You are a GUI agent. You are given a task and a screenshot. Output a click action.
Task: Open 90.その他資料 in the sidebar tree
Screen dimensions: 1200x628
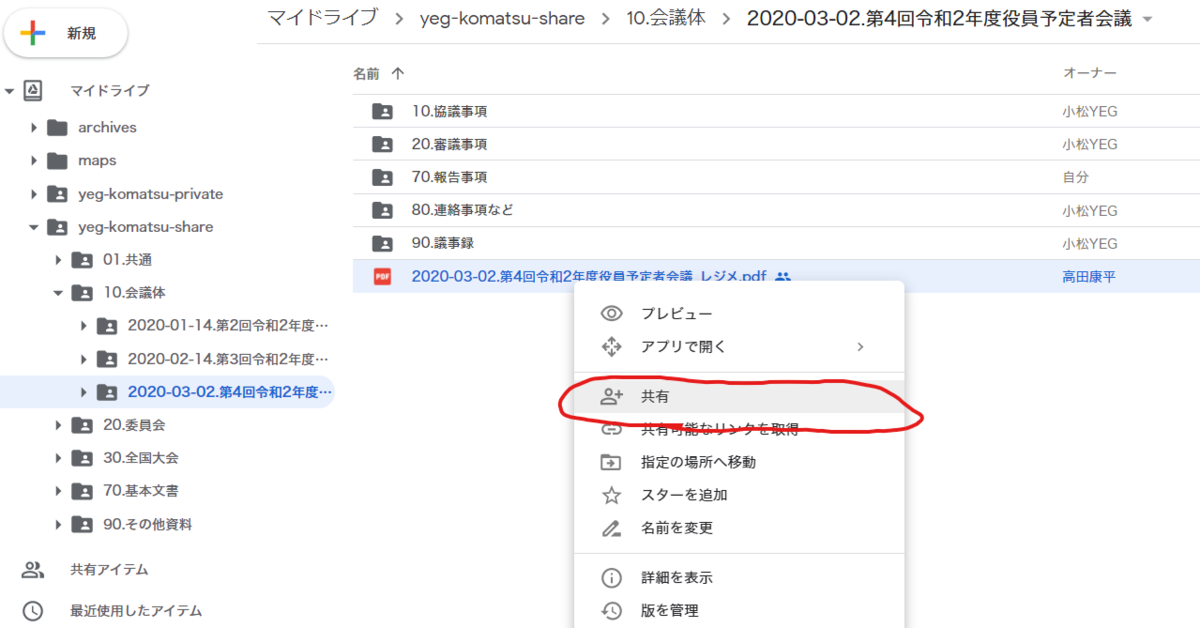[148, 524]
